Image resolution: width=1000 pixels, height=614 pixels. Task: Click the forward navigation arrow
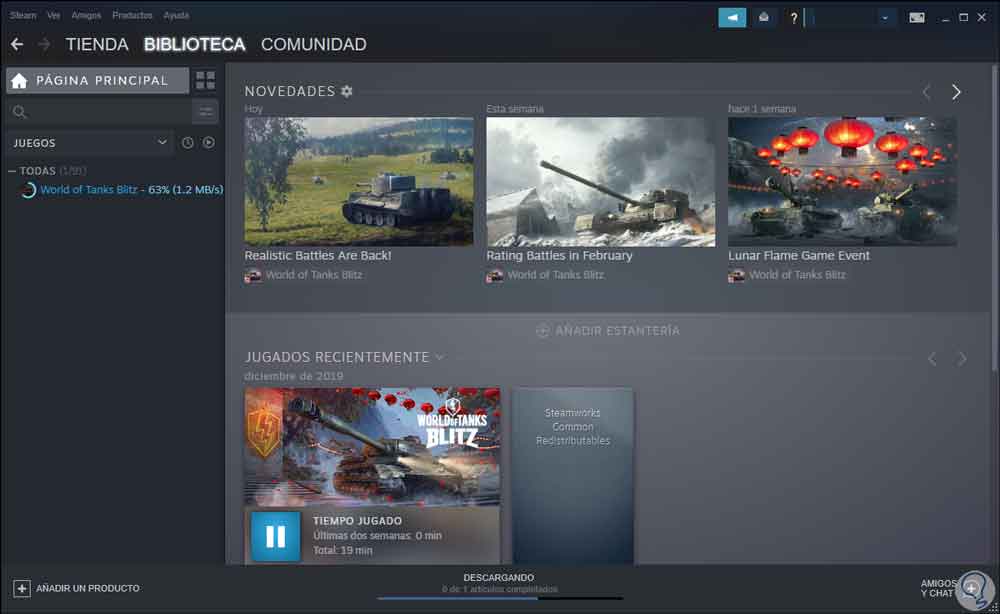(44, 44)
